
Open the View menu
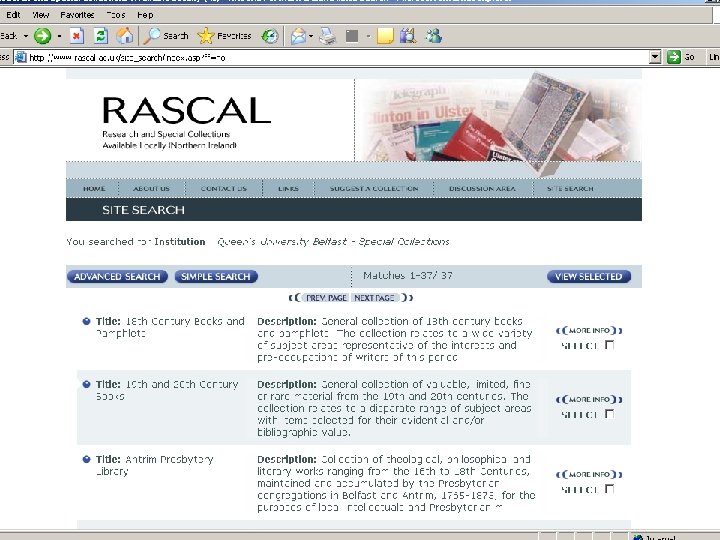pos(40,15)
